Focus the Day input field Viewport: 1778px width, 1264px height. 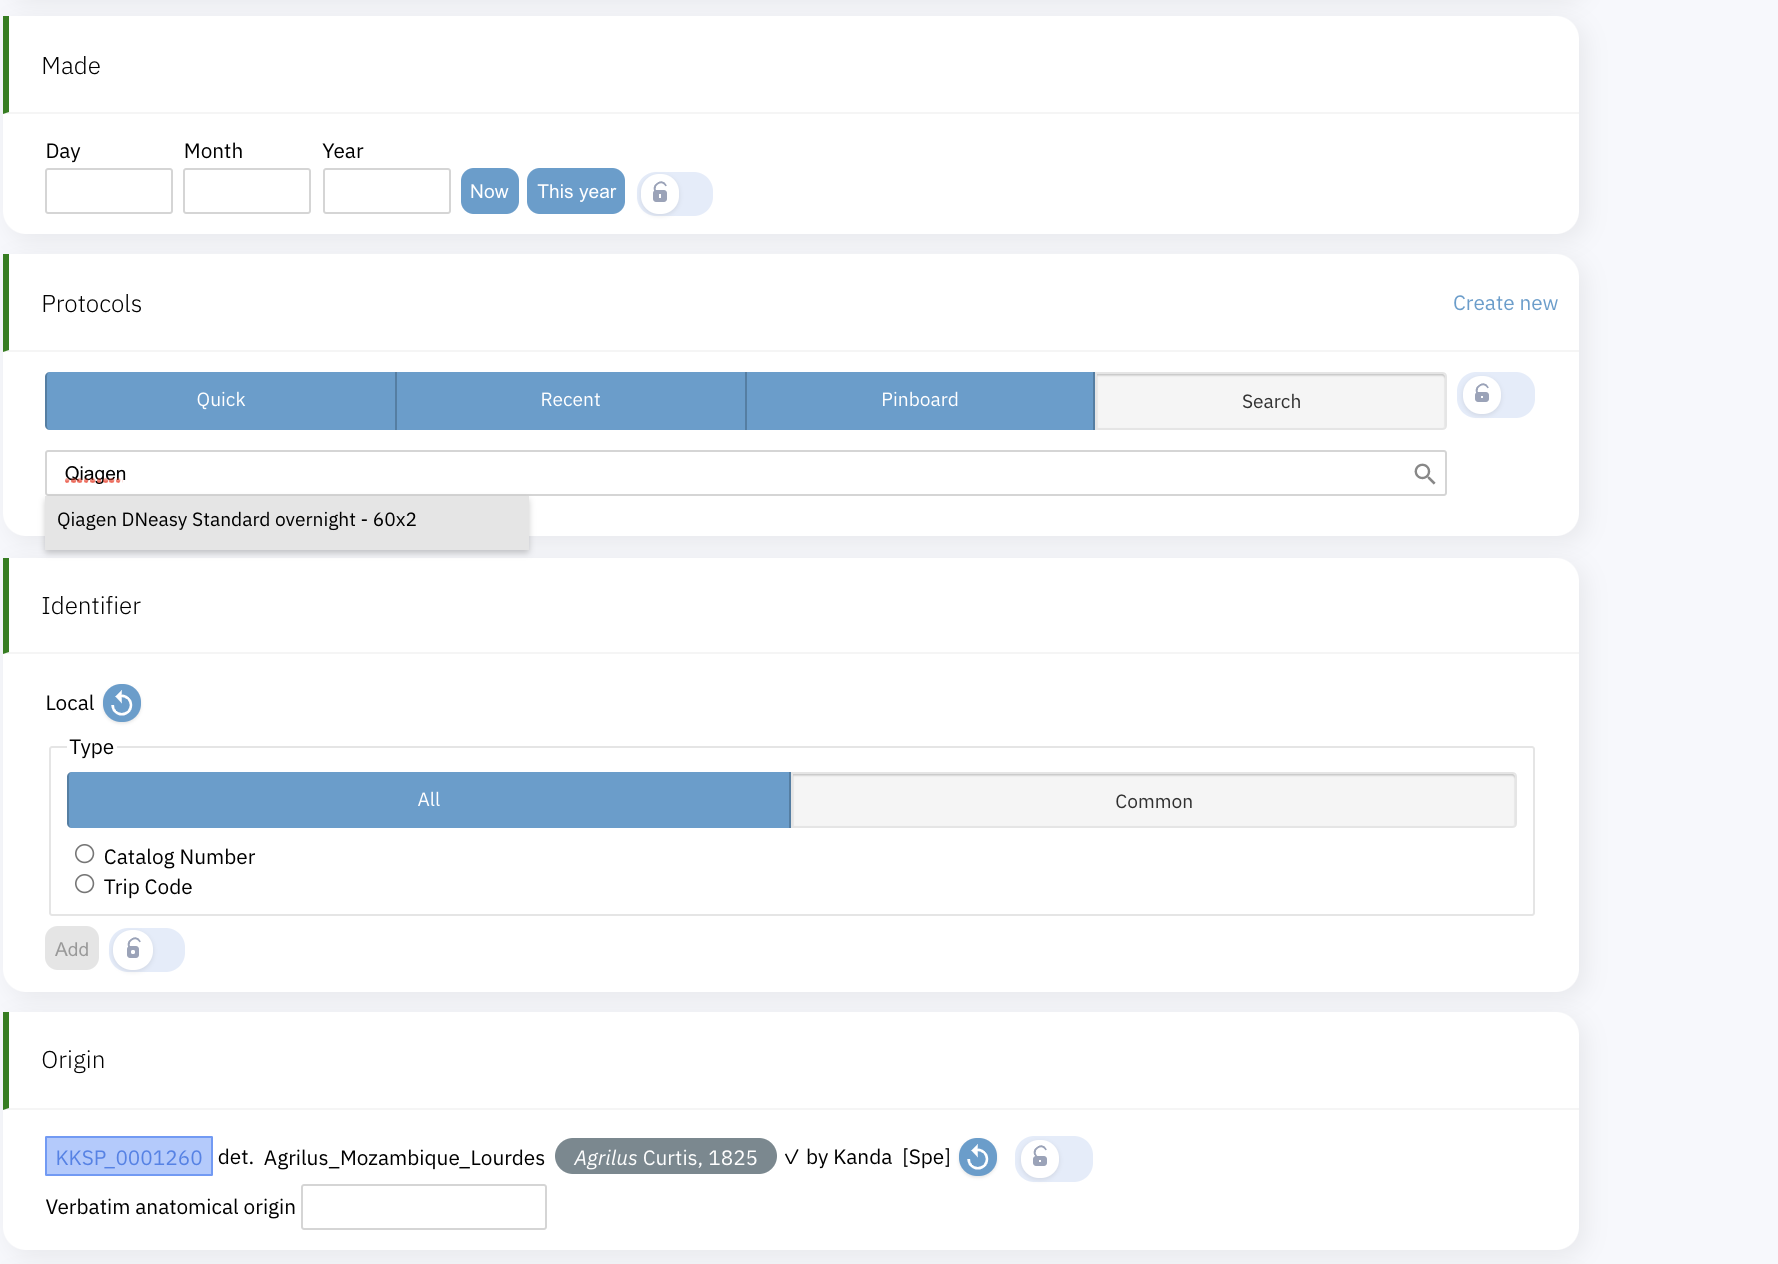point(109,191)
